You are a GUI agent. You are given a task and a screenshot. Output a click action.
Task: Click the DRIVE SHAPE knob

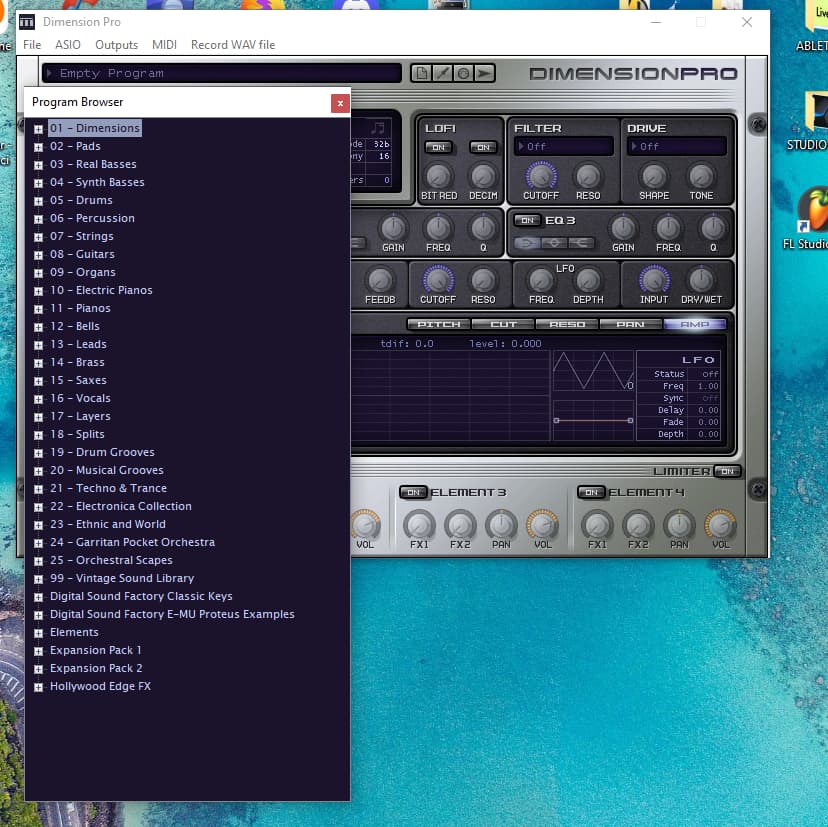[x=654, y=176]
